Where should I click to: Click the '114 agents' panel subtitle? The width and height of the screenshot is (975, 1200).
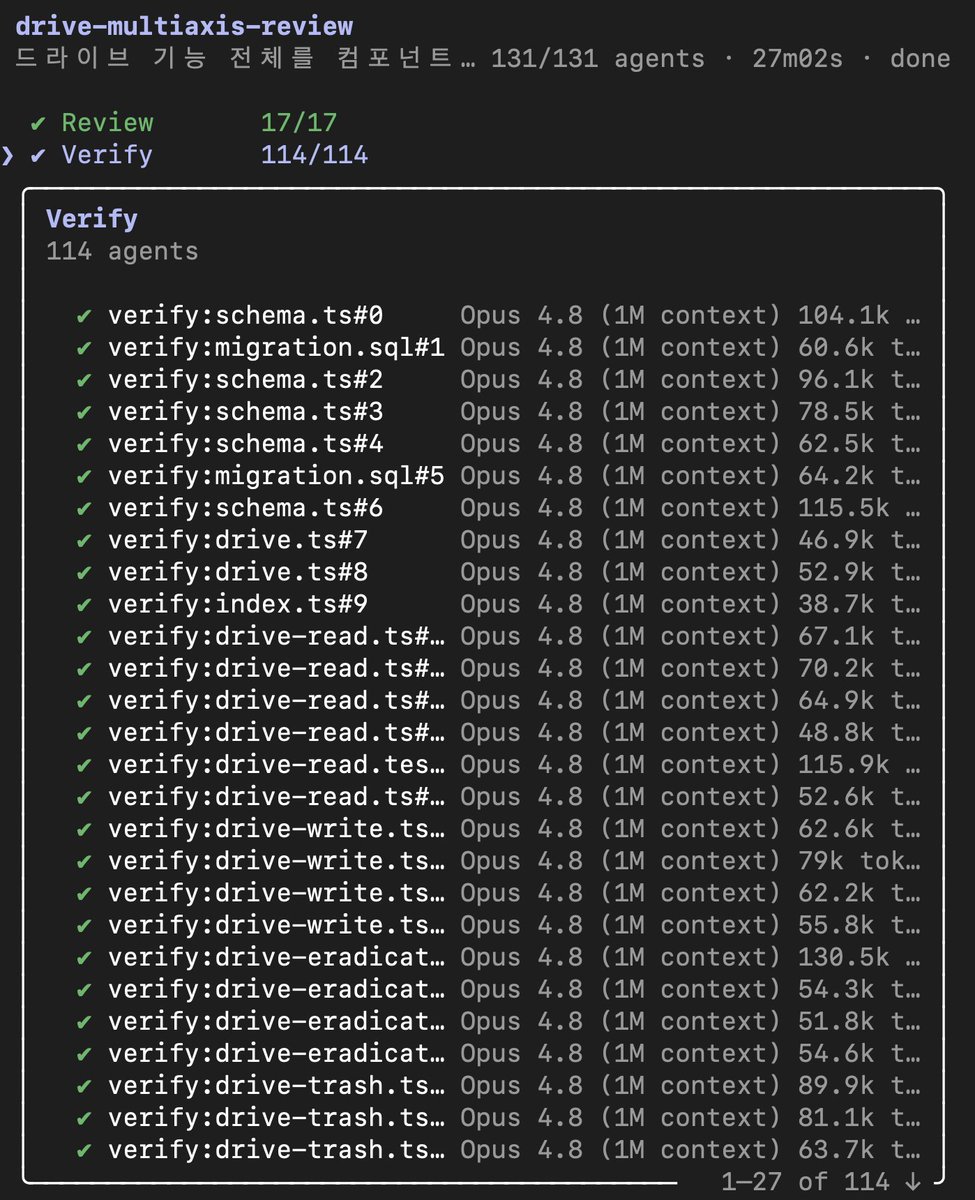[122, 251]
